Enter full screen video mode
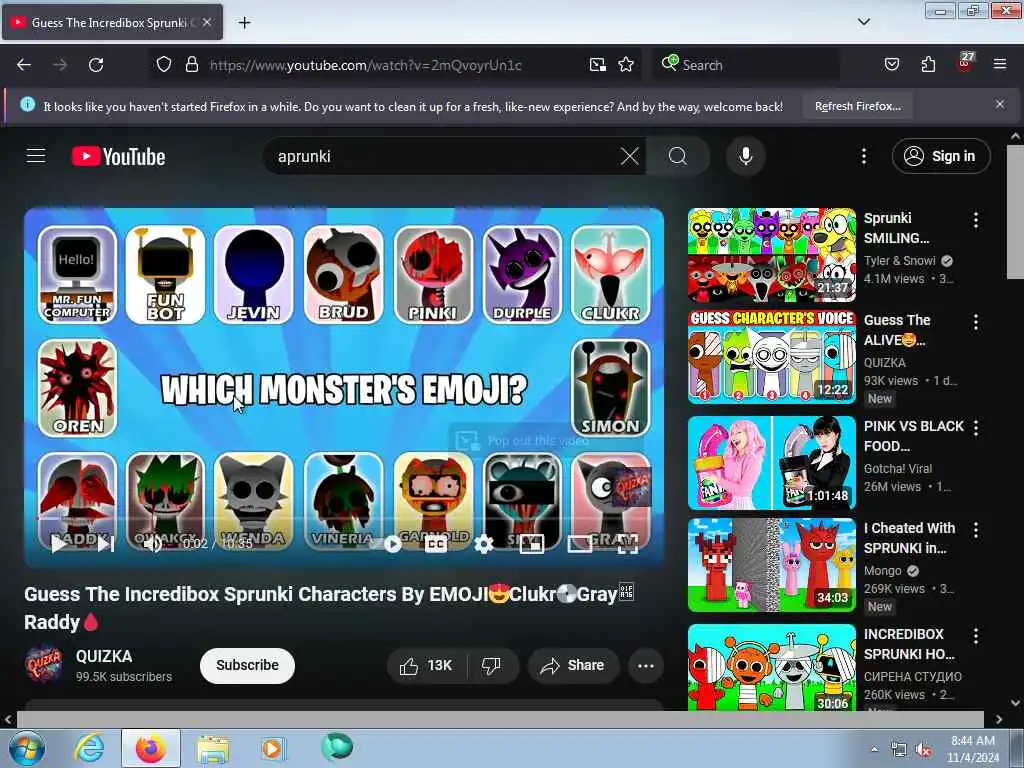Screen dimensions: 1024x768 pyautogui.click(x=628, y=543)
